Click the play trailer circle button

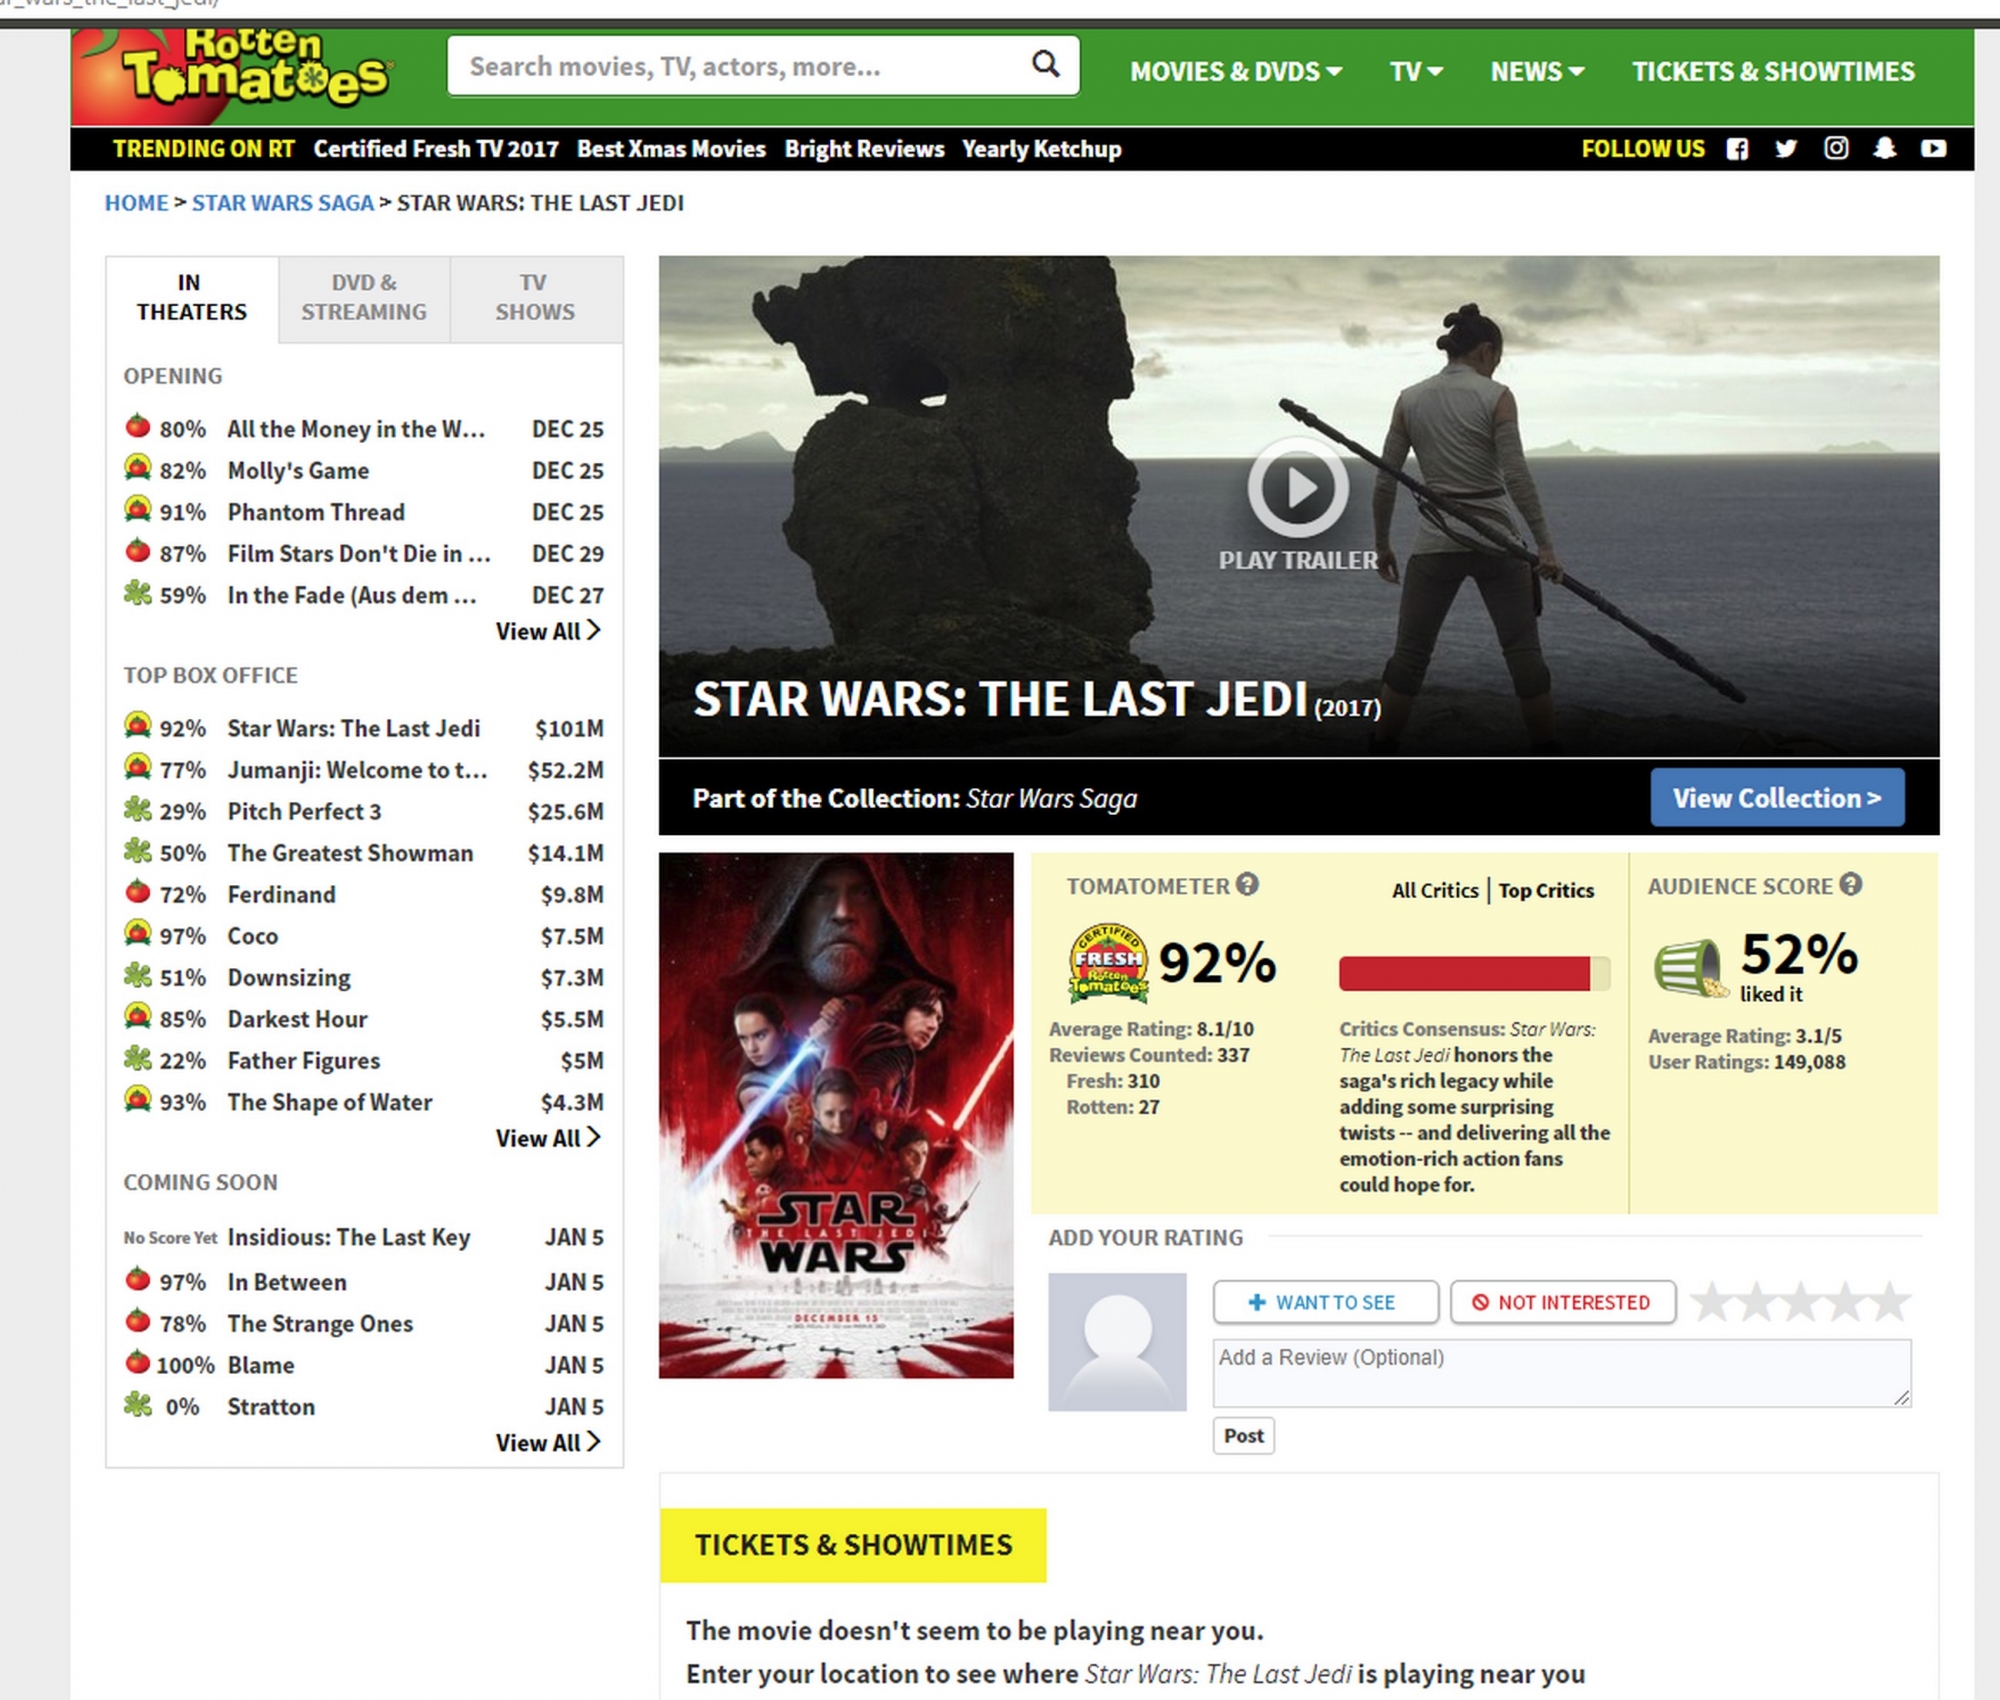tap(1298, 488)
